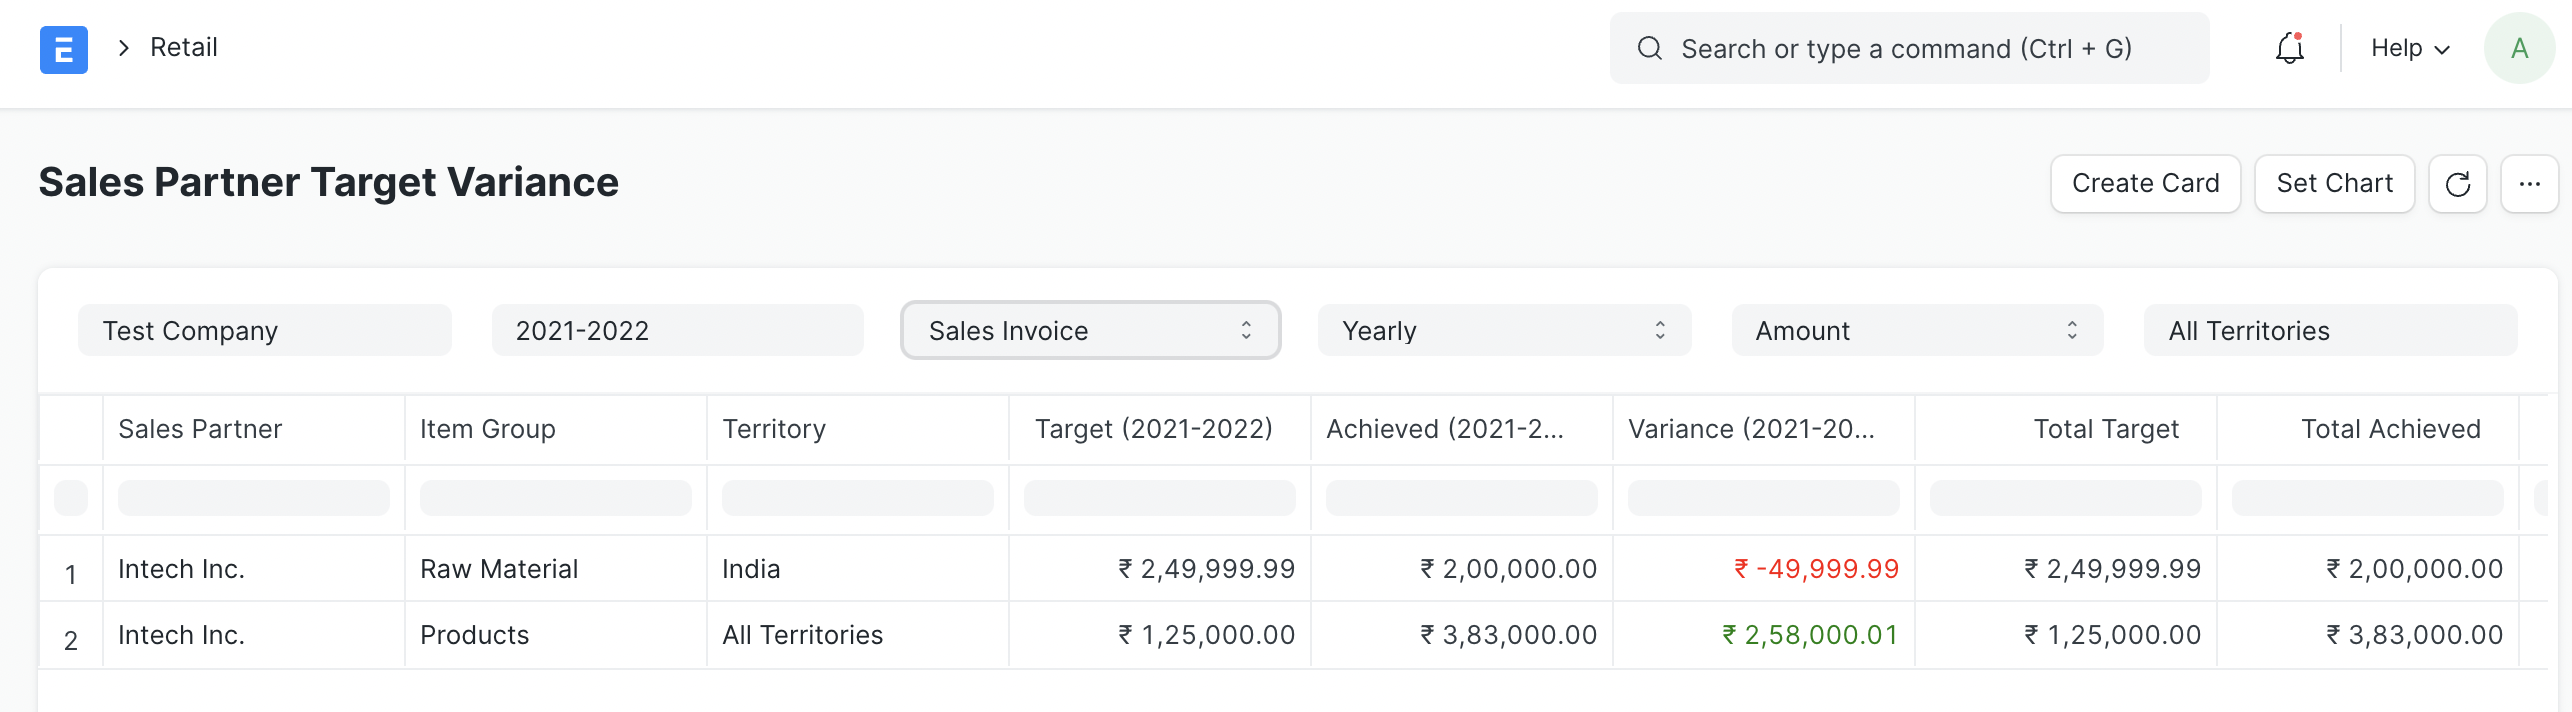
Task: Change the Yearly period dropdown
Action: point(1503,331)
